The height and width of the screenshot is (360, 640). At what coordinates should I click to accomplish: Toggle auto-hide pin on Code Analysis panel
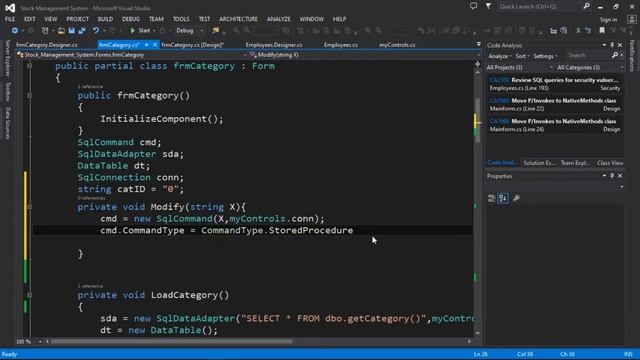tap(612, 45)
